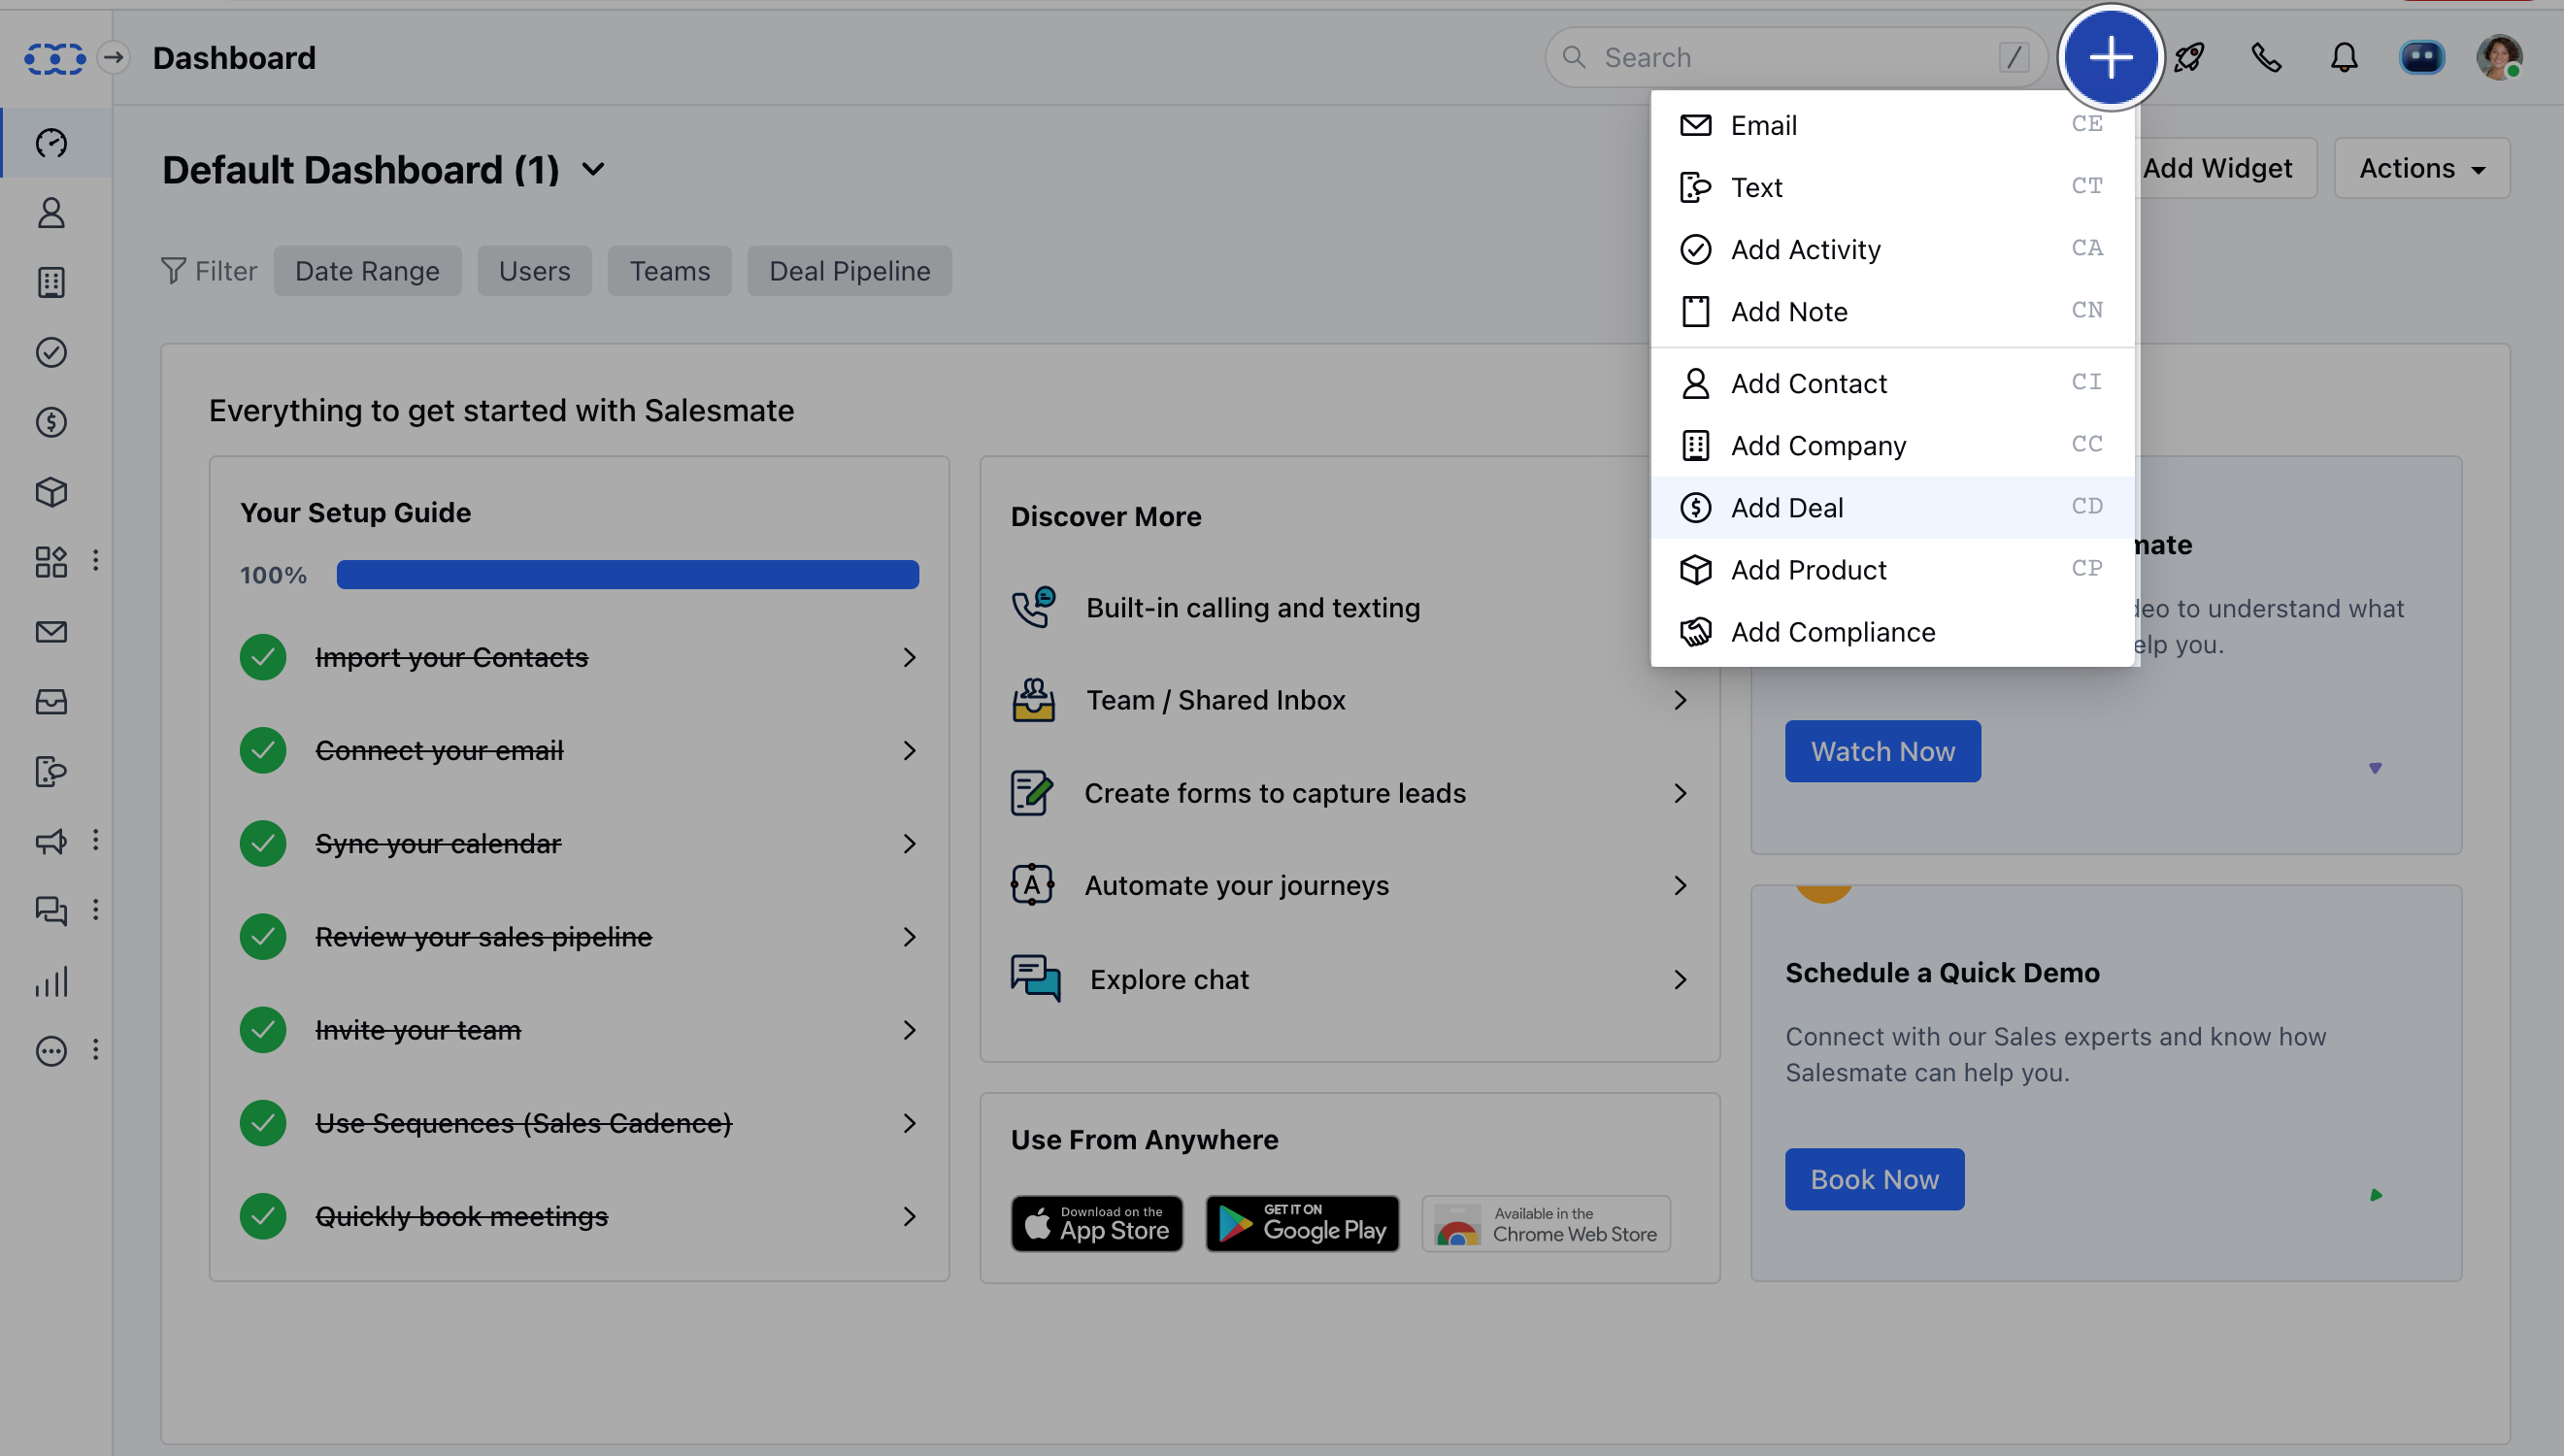Select Add Product menu item
The height and width of the screenshot is (1456, 2564).
pyautogui.click(x=1892, y=570)
